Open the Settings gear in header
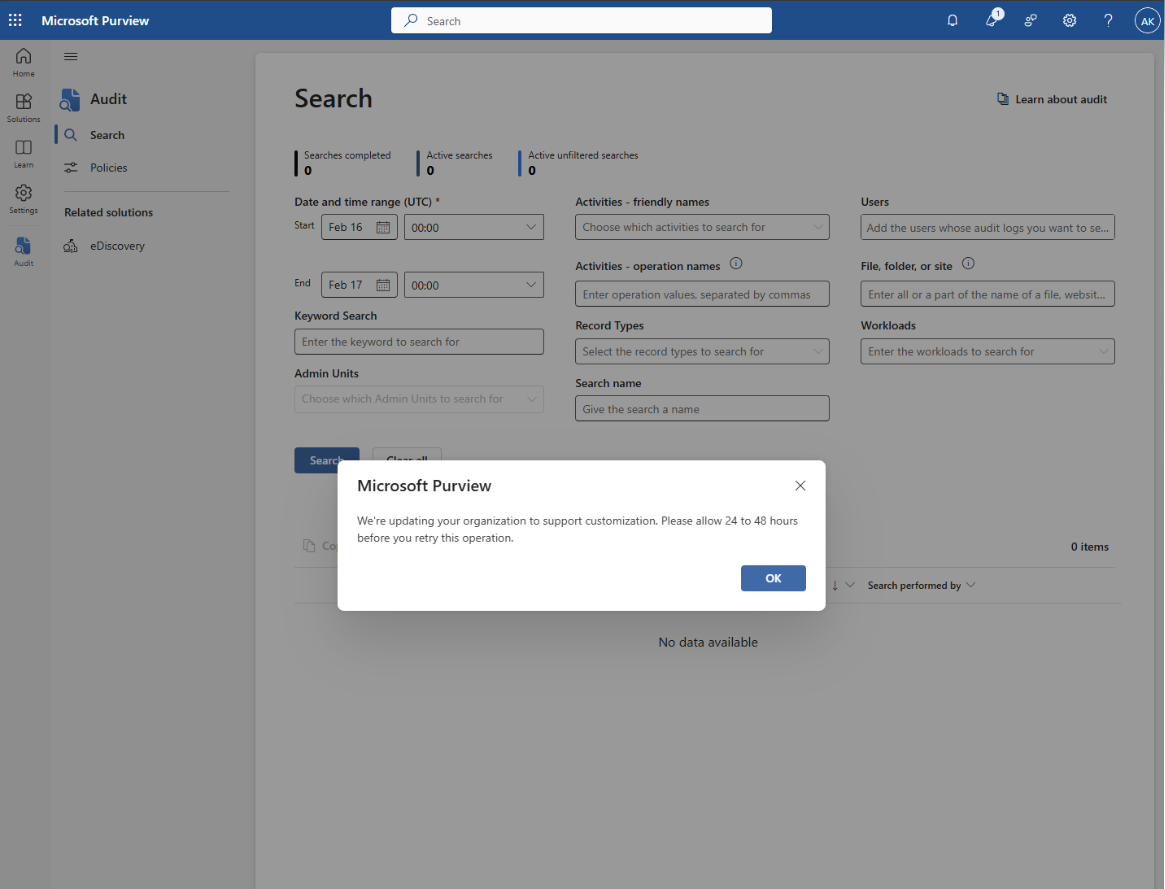The image size is (1165, 889). click(1069, 20)
